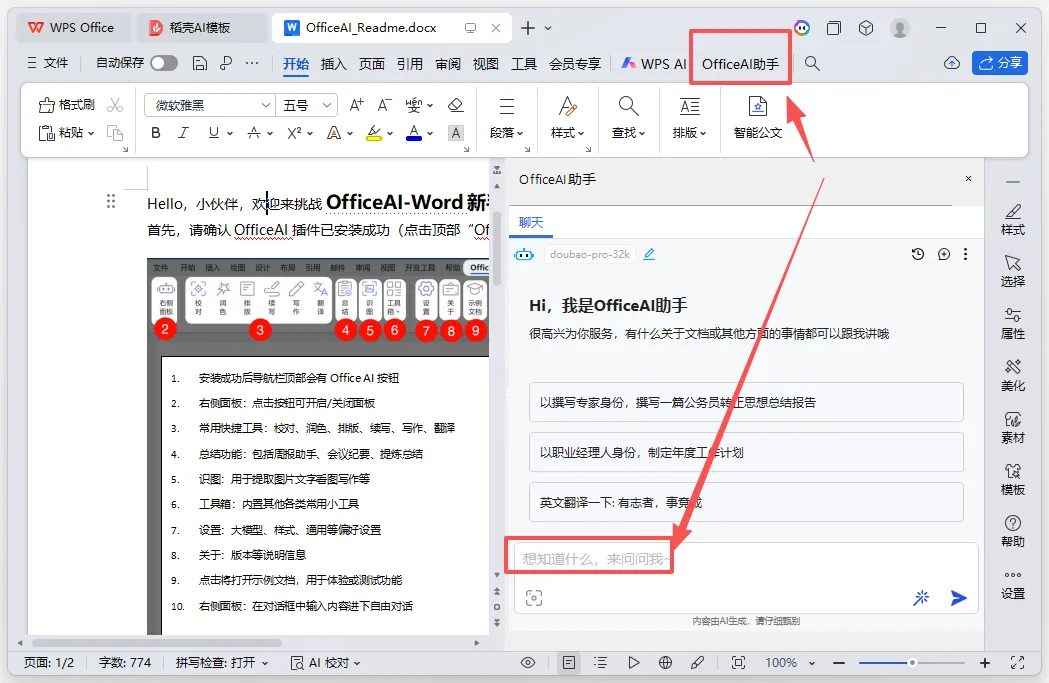1049x683 pixels.
Task: Click the Share (分享) button
Action: 999,63
